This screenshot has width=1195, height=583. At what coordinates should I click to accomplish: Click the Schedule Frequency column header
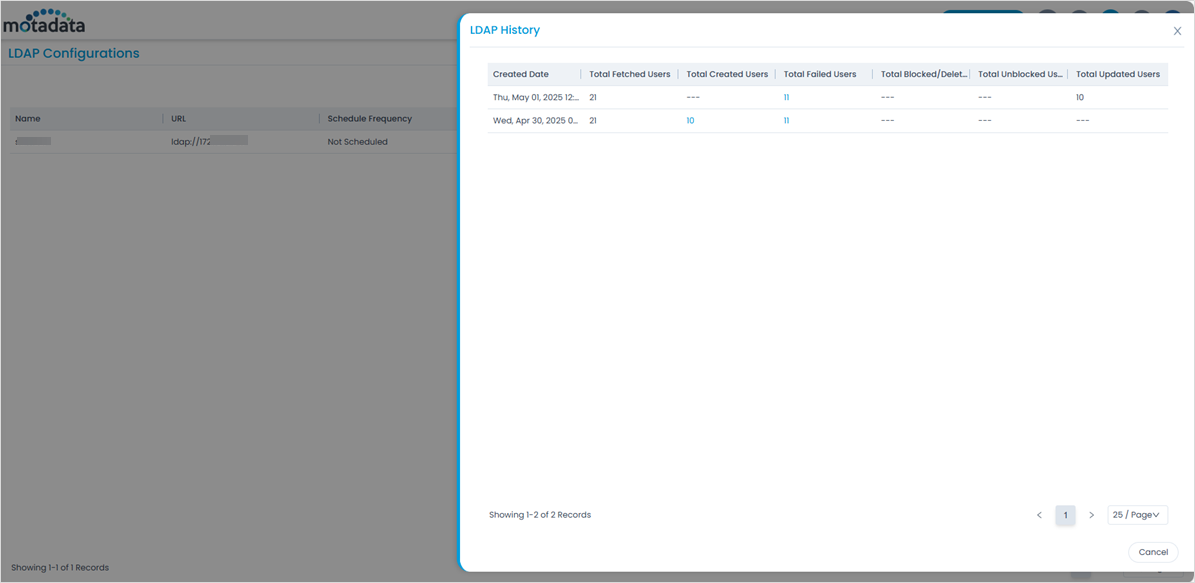pos(370,119)
